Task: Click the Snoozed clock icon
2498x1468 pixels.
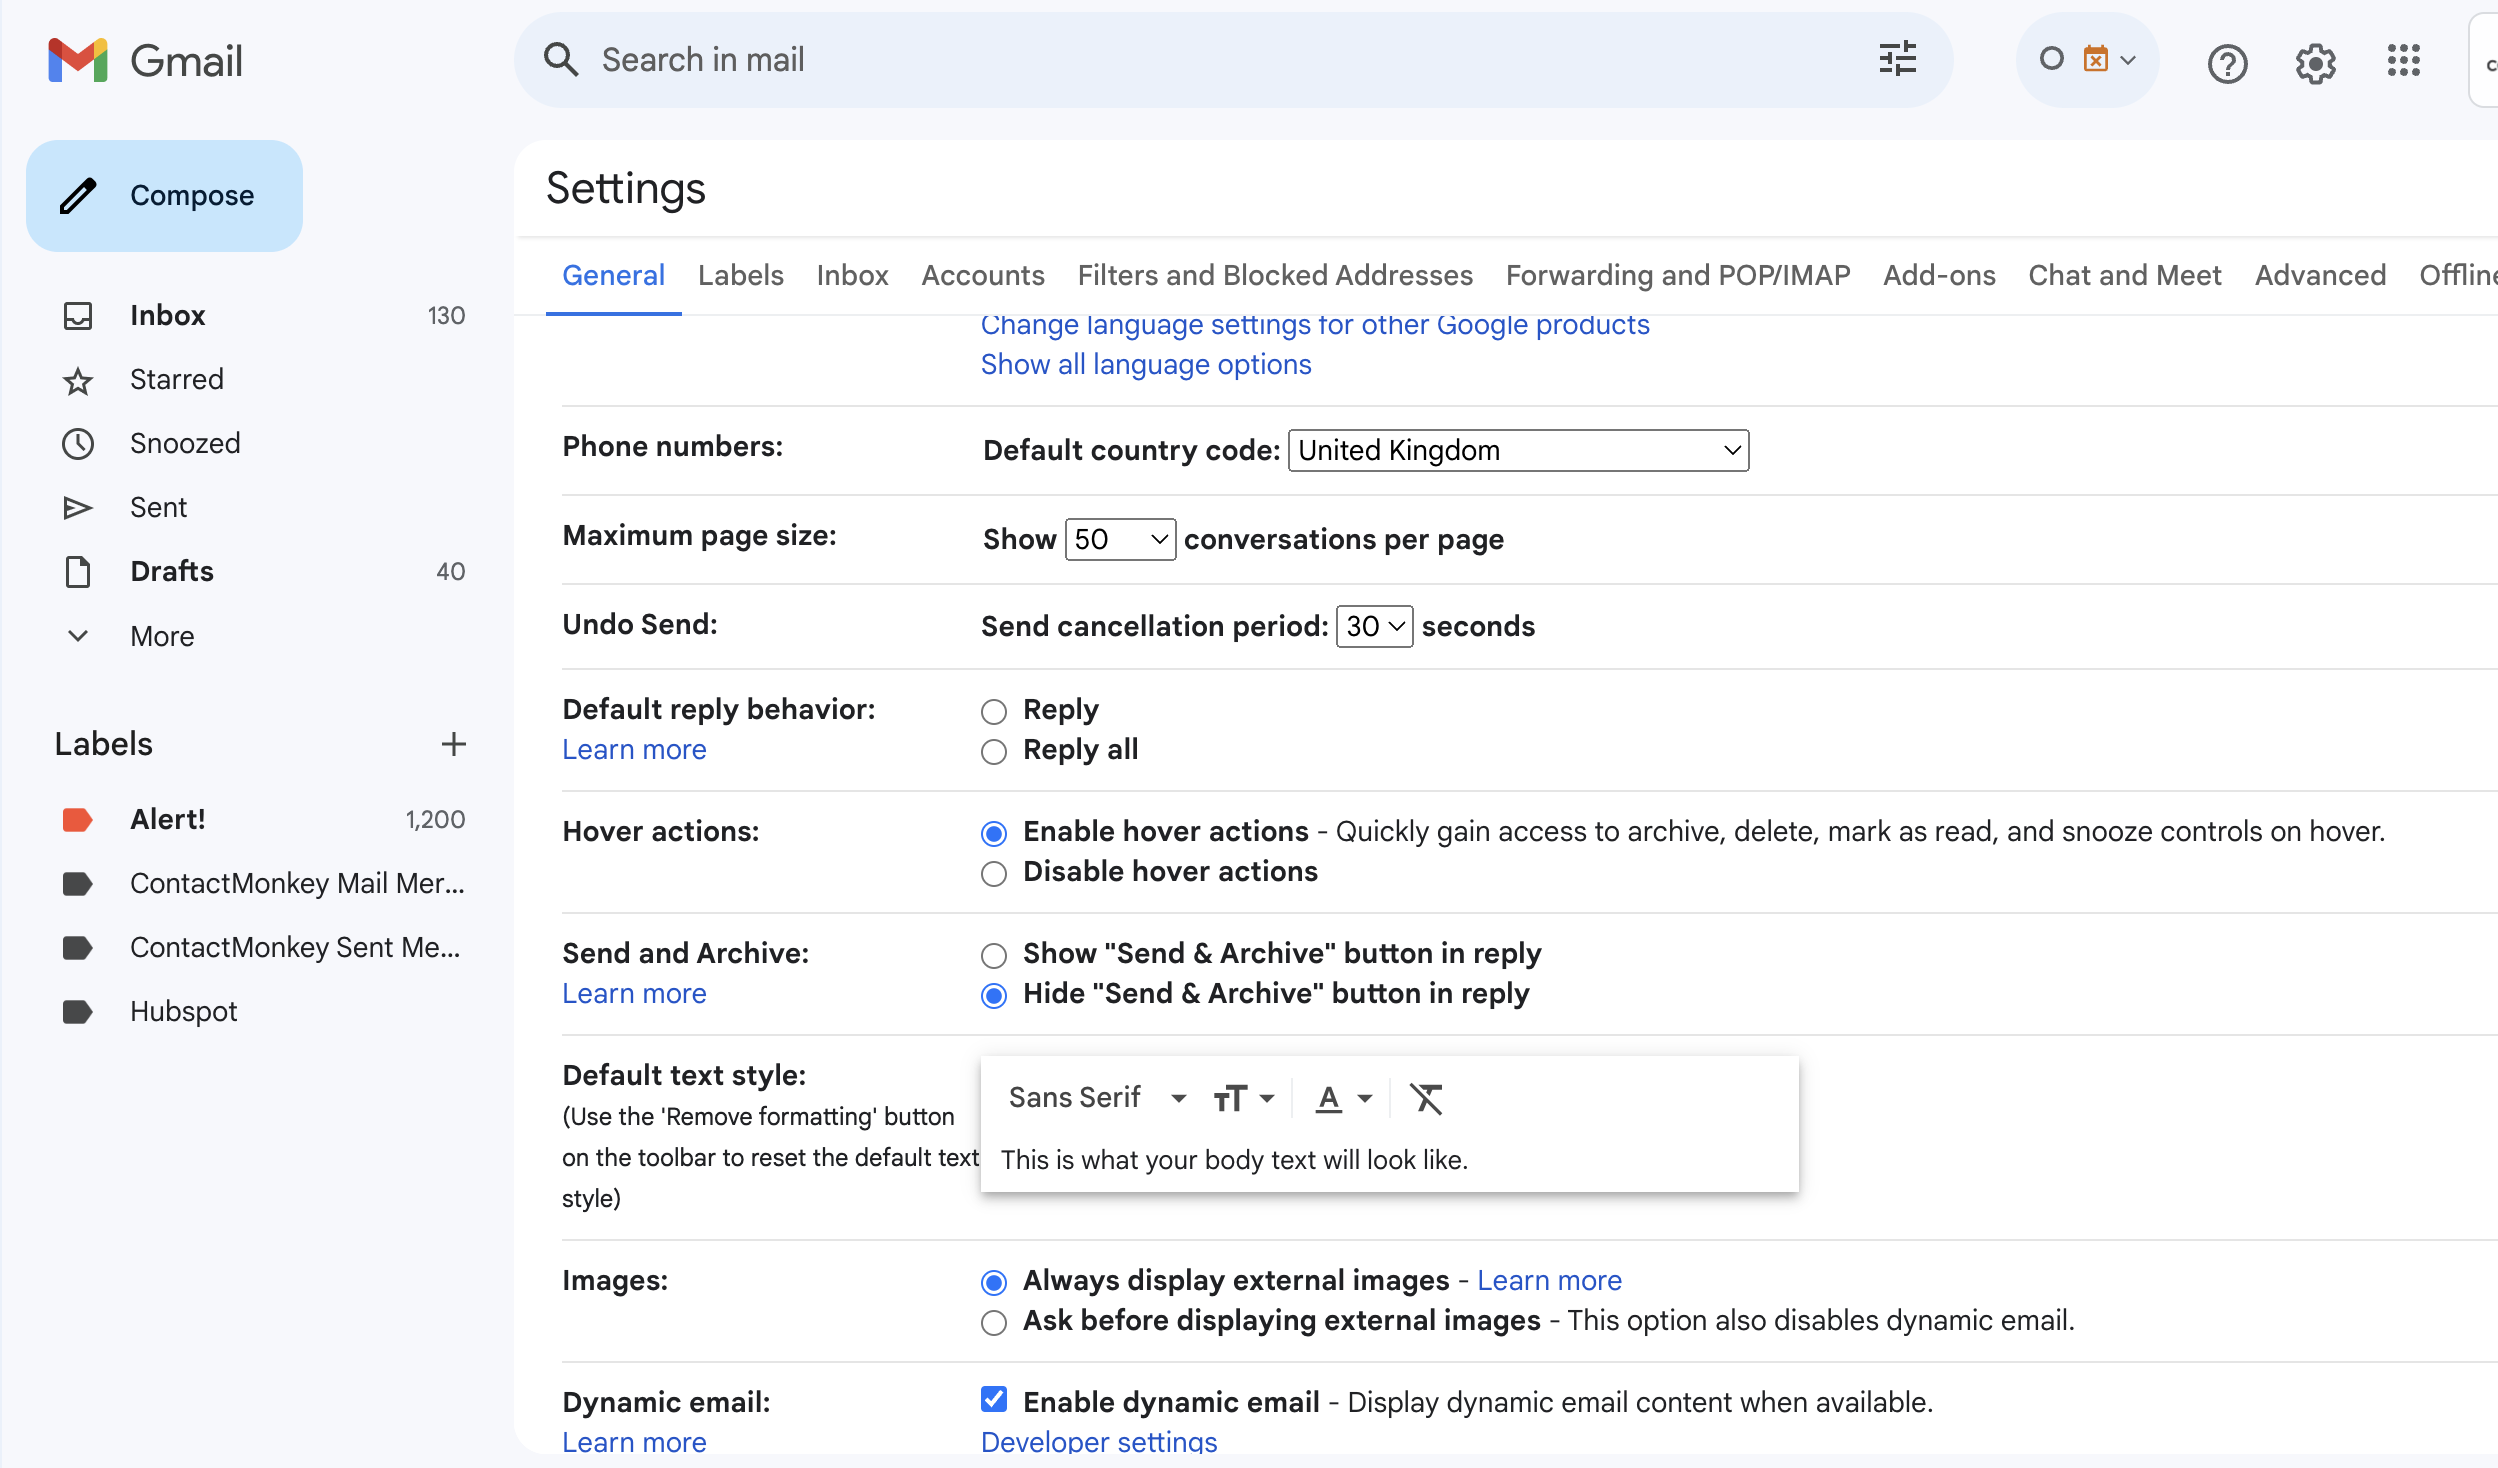Action: tap(79, 444)
